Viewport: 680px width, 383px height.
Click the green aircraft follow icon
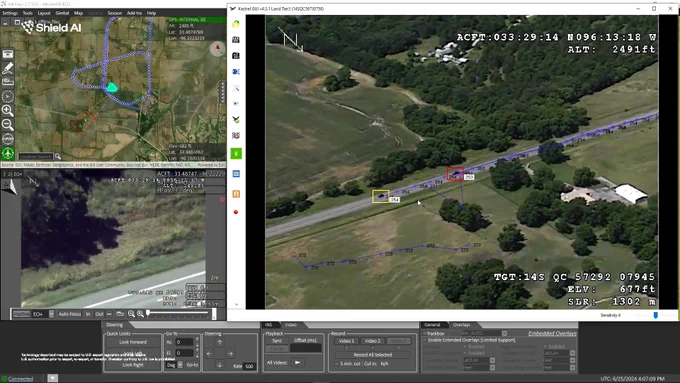click(8, 153)
